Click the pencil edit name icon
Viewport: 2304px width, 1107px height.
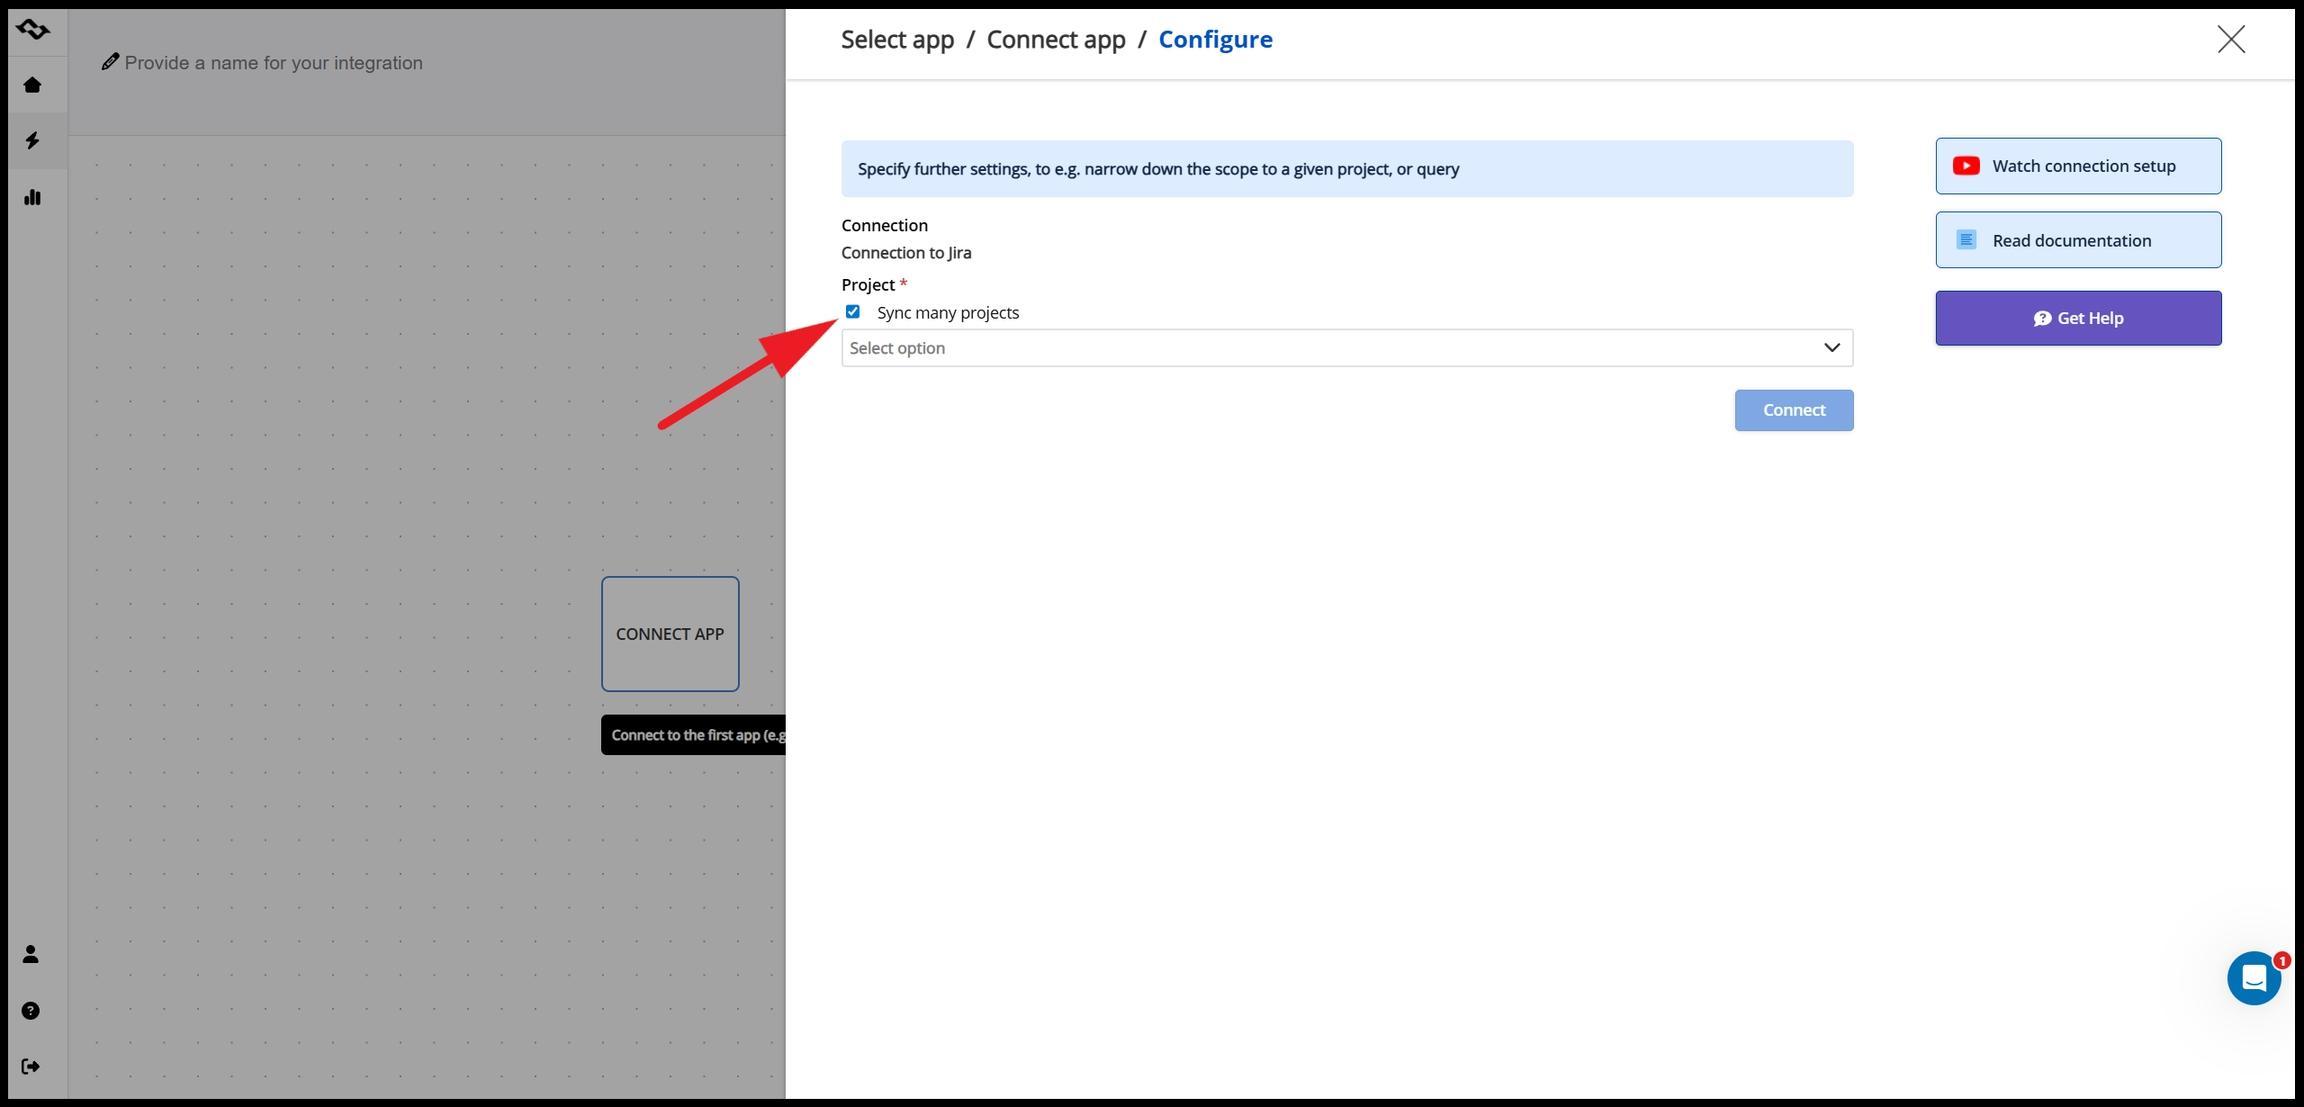(x=110, y=62)
